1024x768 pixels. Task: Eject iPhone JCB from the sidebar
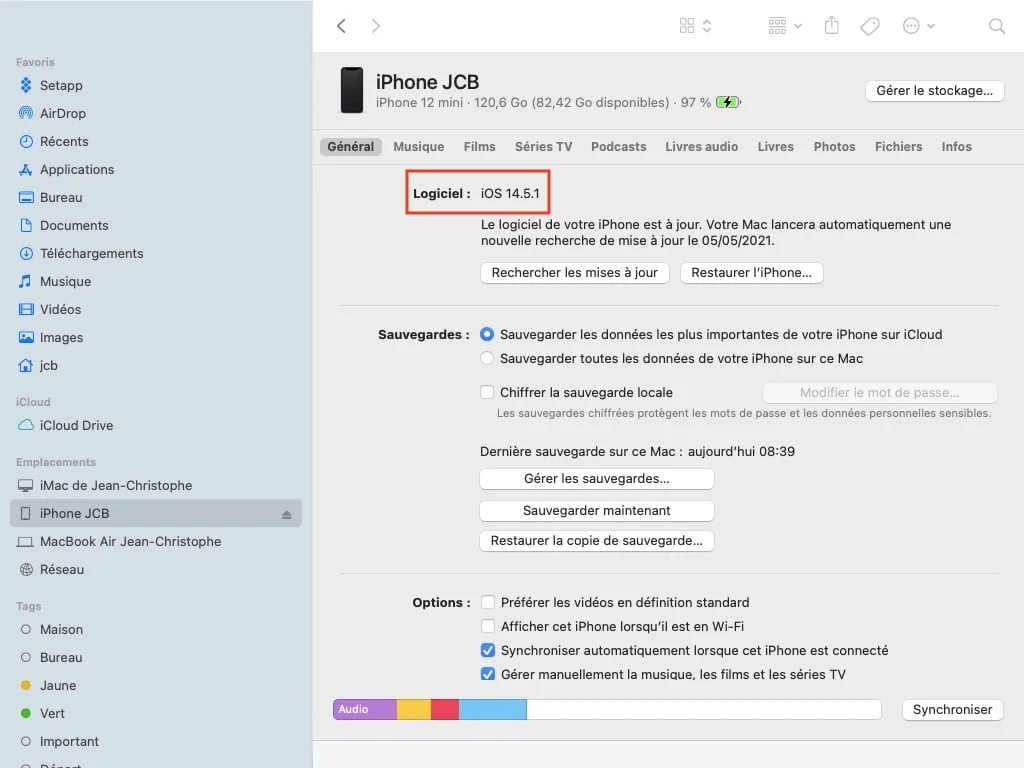coord(287,515)
